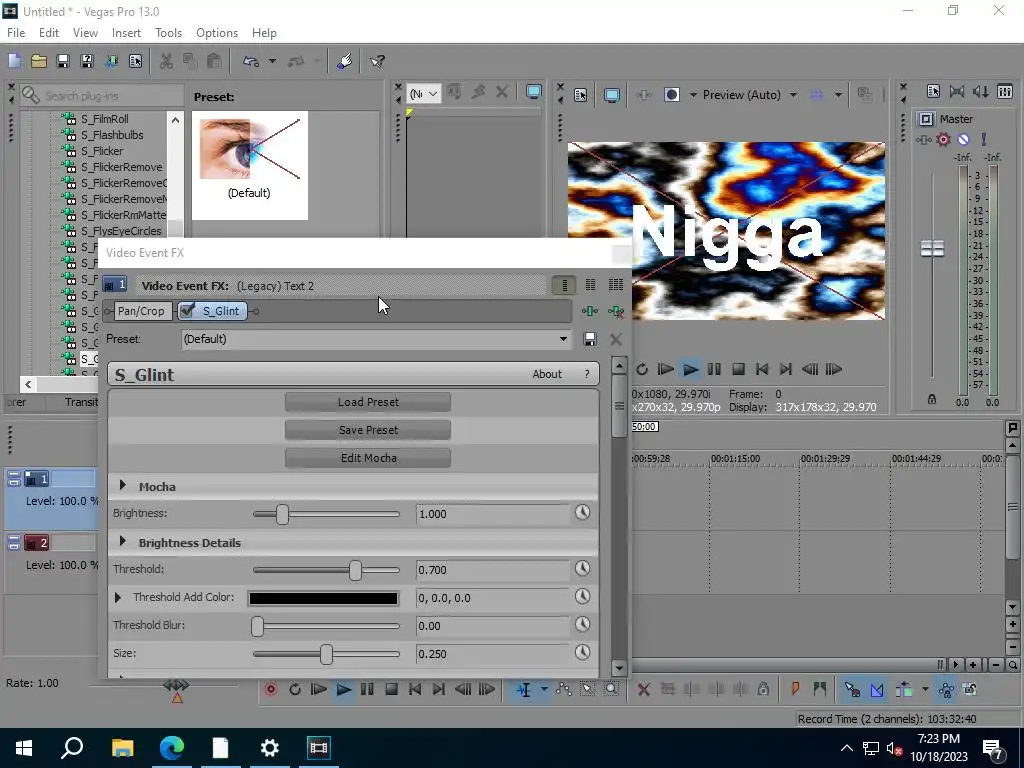Open the Preview (Auto) quality dropdown
The height and width of the screenshot is (768, 1024).
coord(793,95)
